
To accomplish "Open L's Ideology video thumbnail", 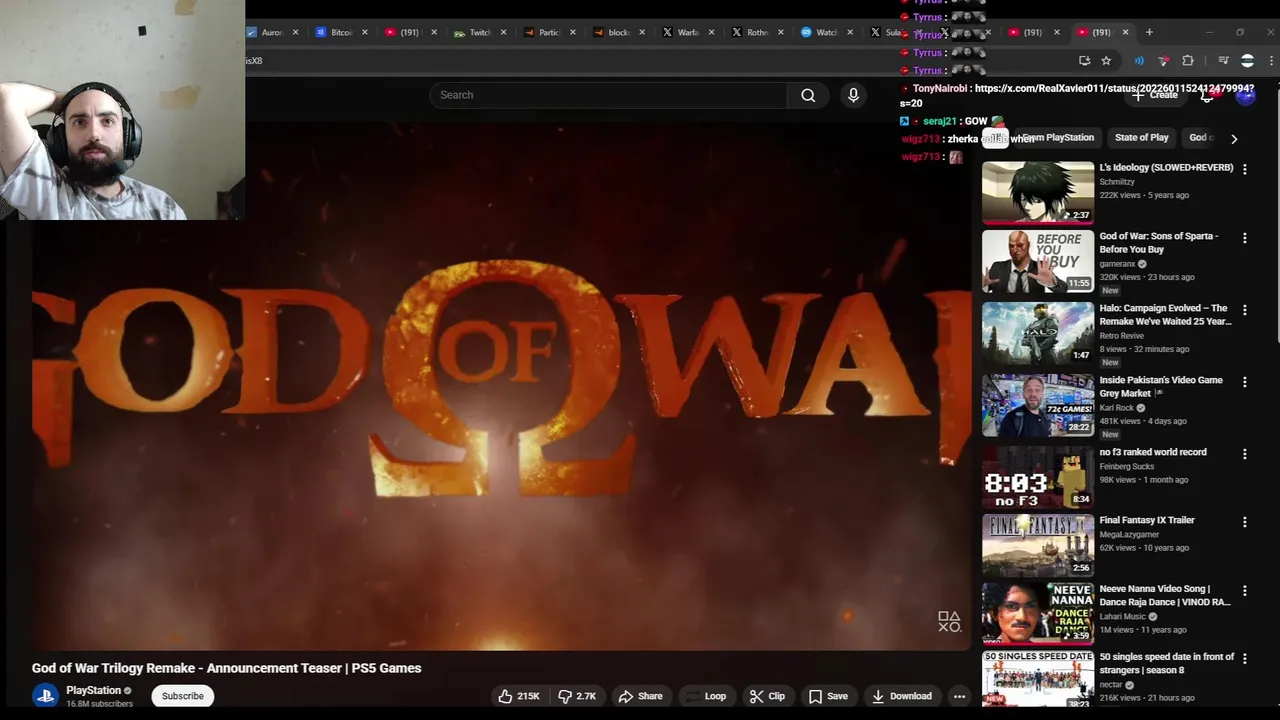I will point(1038,193).
